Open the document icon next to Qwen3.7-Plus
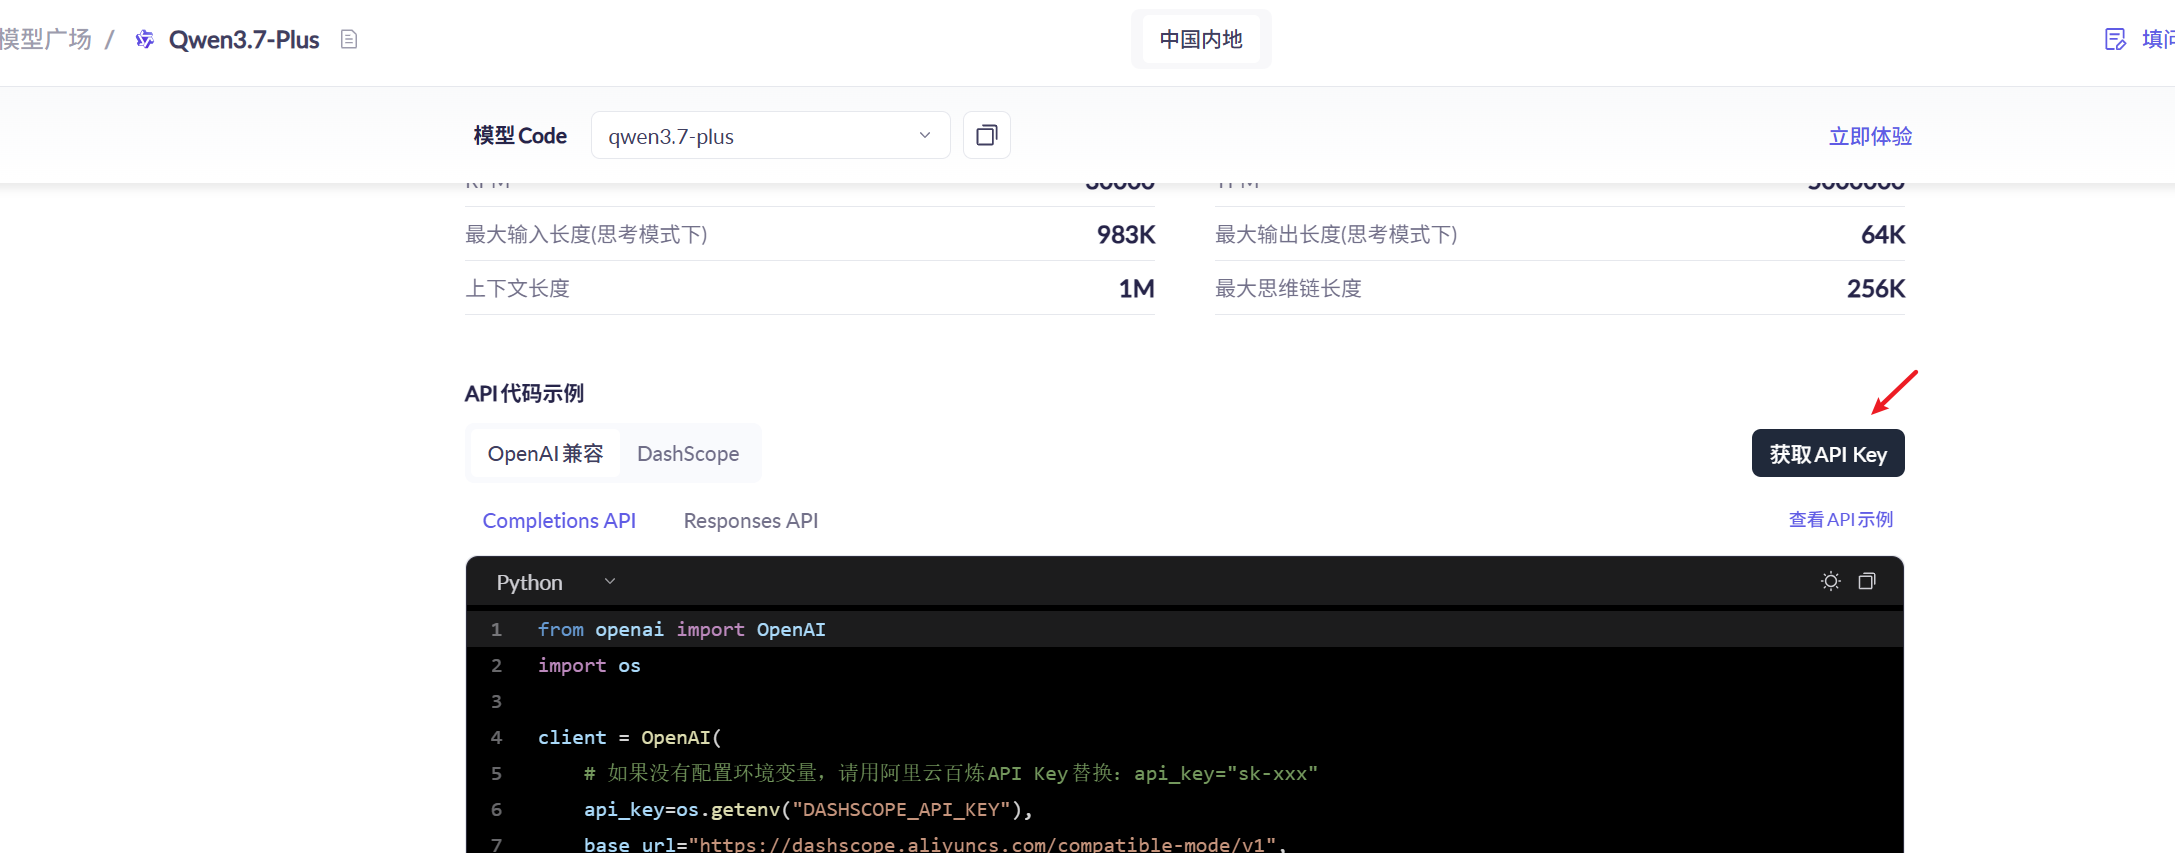 pyautogui.click(x=349, y=39)
